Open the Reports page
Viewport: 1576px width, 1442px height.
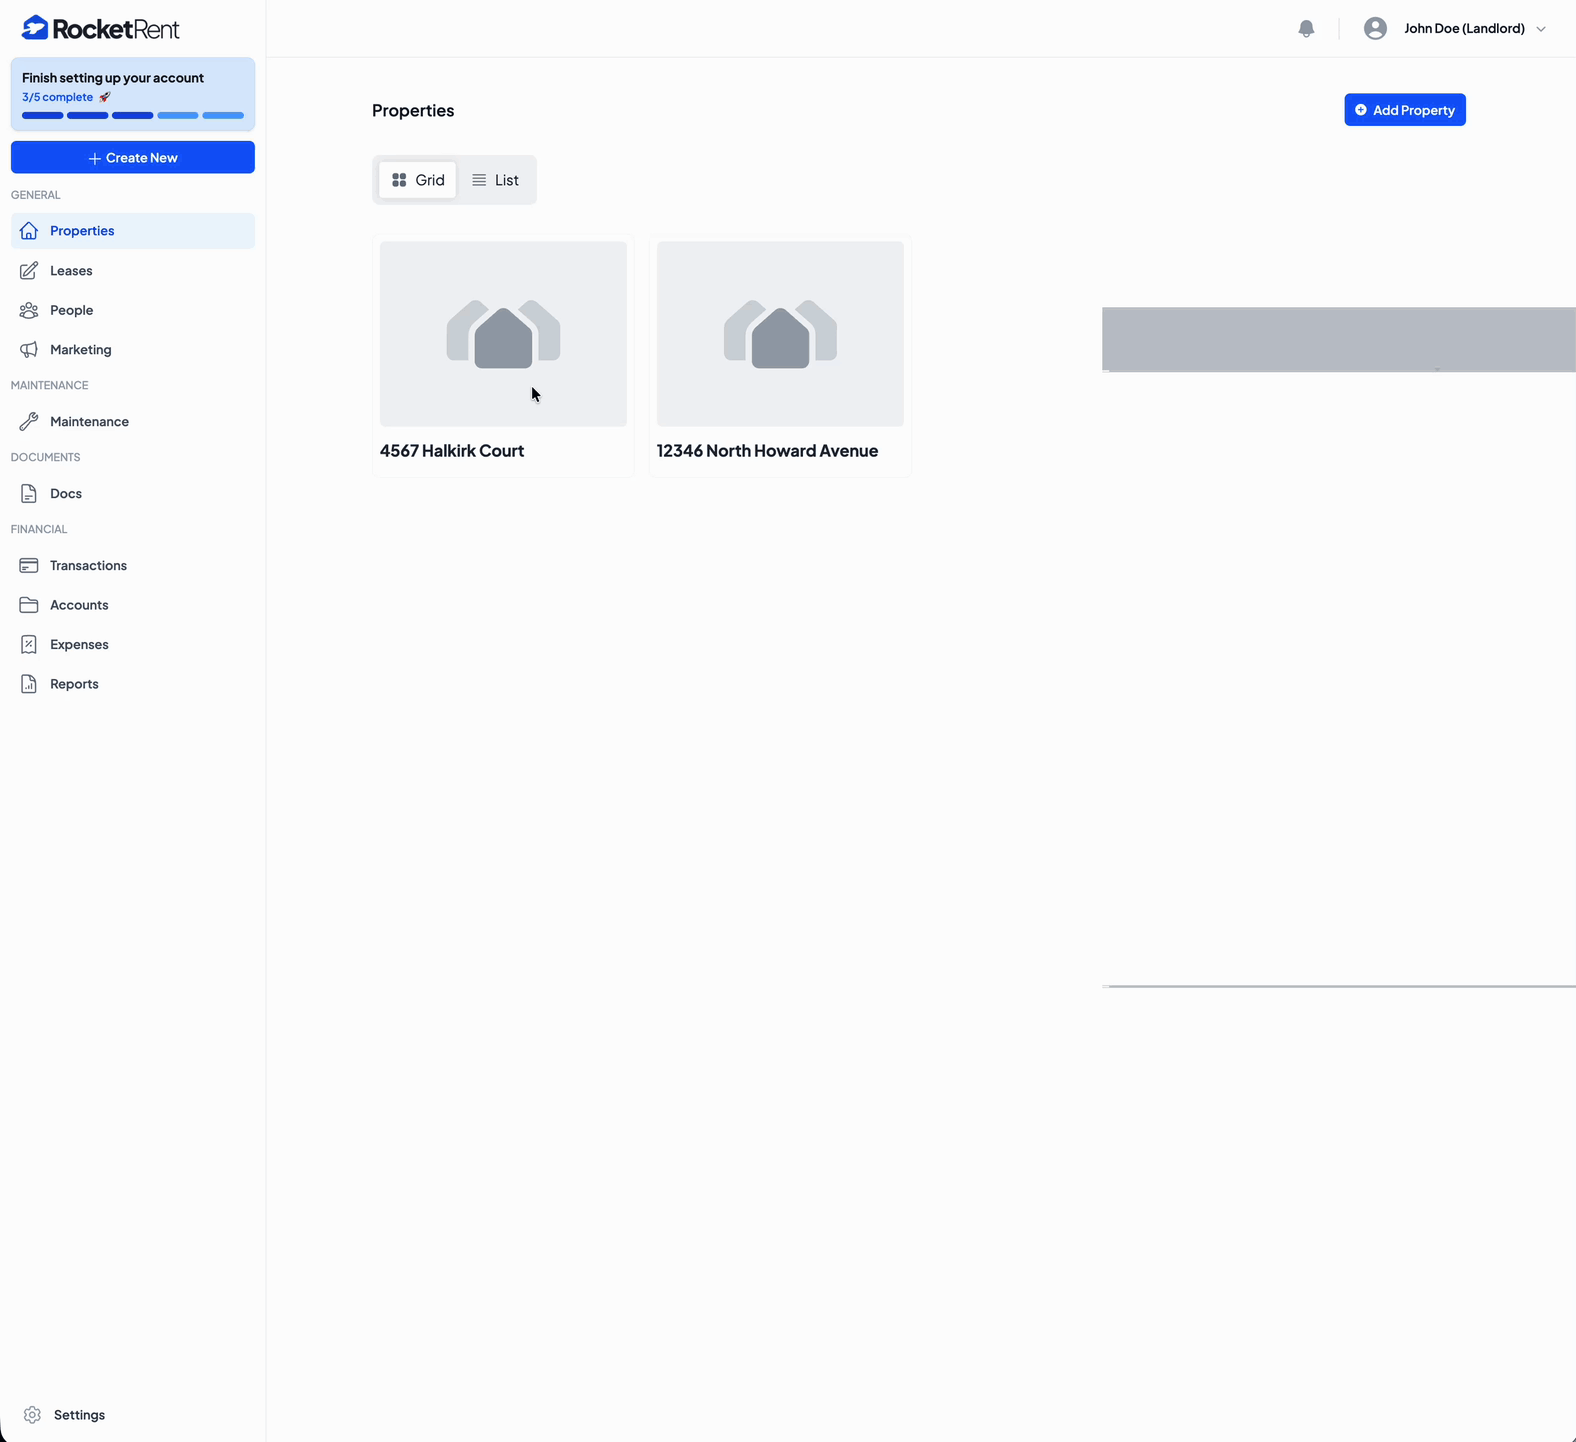133,684
